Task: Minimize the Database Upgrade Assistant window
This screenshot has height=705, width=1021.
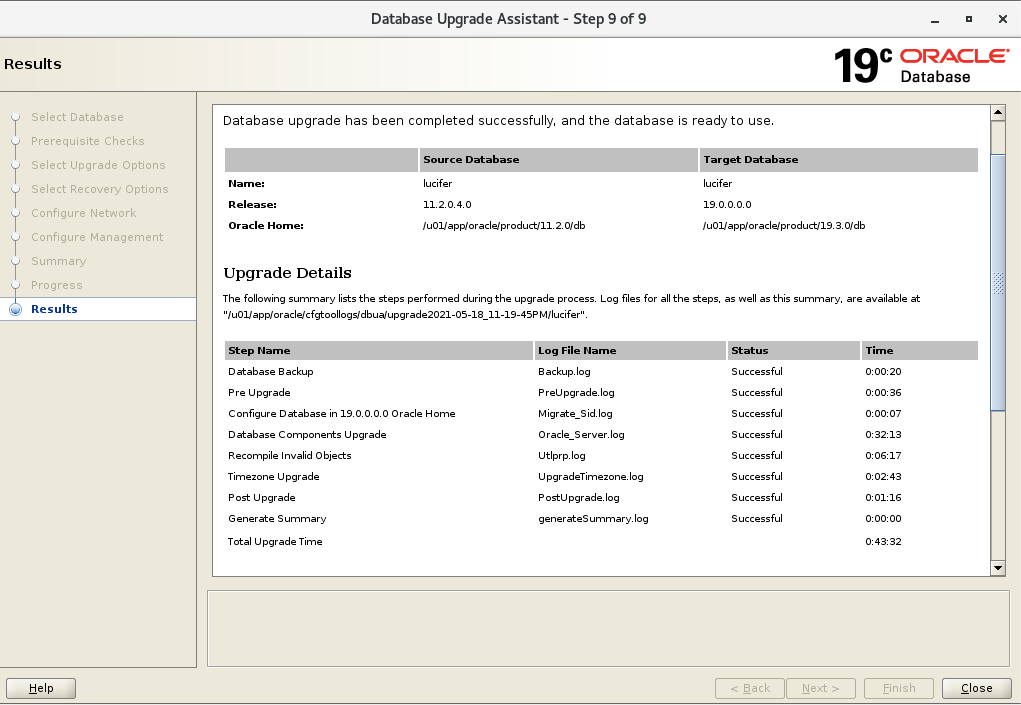Action: coord(935,20)
